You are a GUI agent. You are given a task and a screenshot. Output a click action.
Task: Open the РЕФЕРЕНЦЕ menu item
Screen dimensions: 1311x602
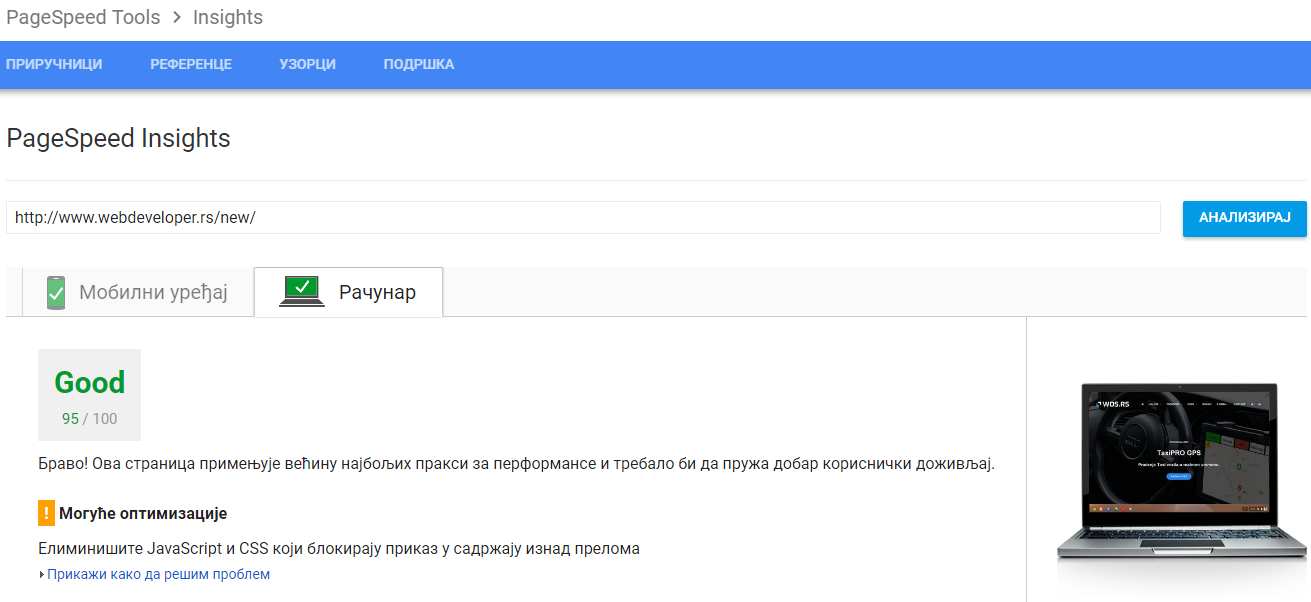pos(191,64)
